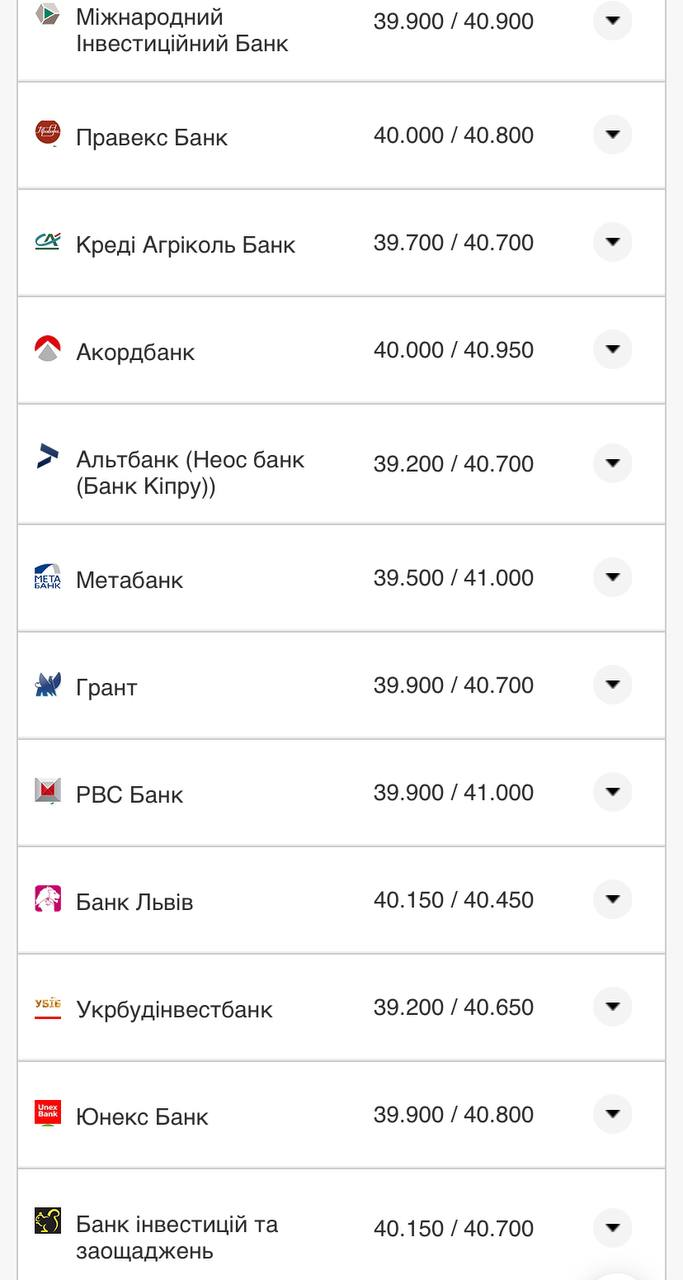Open the Міжнародний Інвестиційний Банк name
Image resolution: width=683 pixels, height=1280 pixels.
point(182,30)
